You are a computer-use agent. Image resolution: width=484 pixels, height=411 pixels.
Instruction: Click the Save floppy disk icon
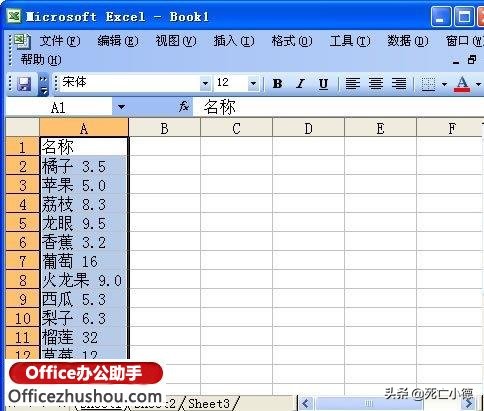click(24, 84)
